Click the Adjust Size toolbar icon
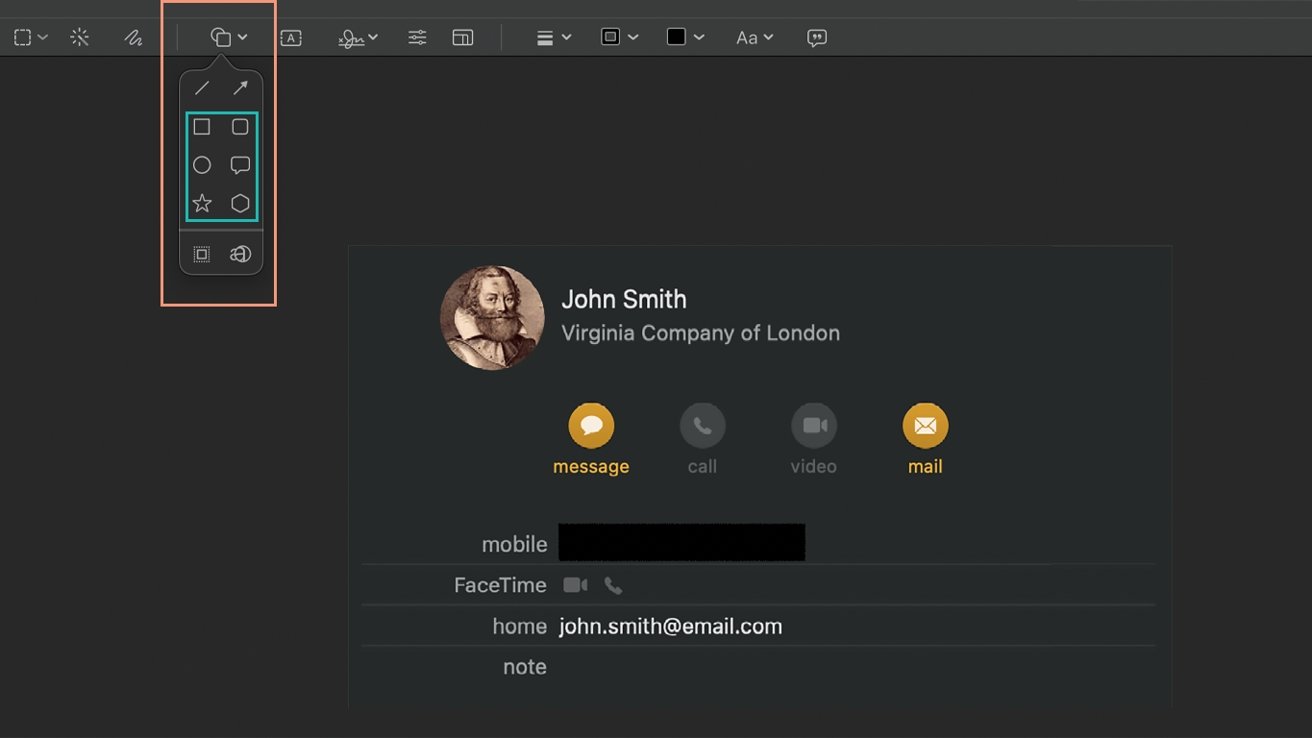This screenshot has height=738, width=1312. pyautogui.click(x=462, y=38)
